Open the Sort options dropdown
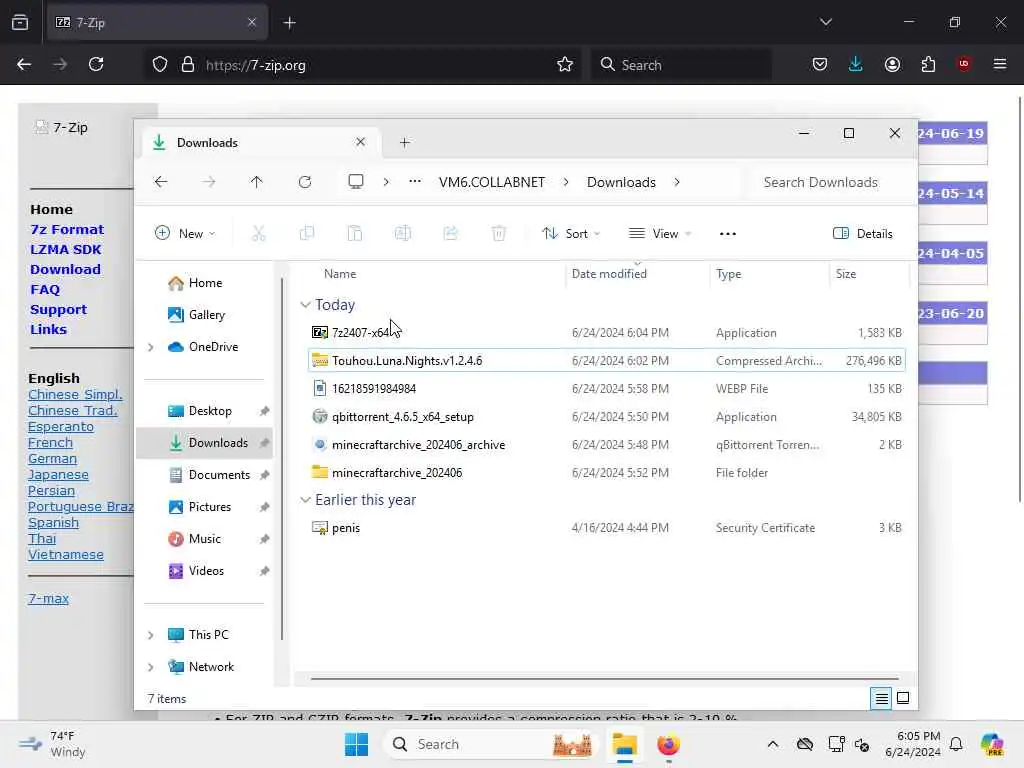This screenshot has width=1024, height=768. (x=571, y=233)
